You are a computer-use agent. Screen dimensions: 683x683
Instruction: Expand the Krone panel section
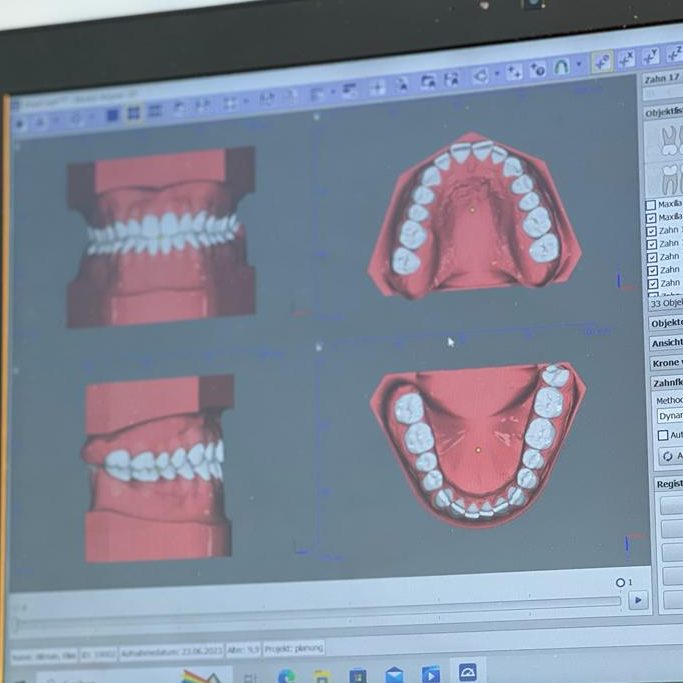pos(666,363)
